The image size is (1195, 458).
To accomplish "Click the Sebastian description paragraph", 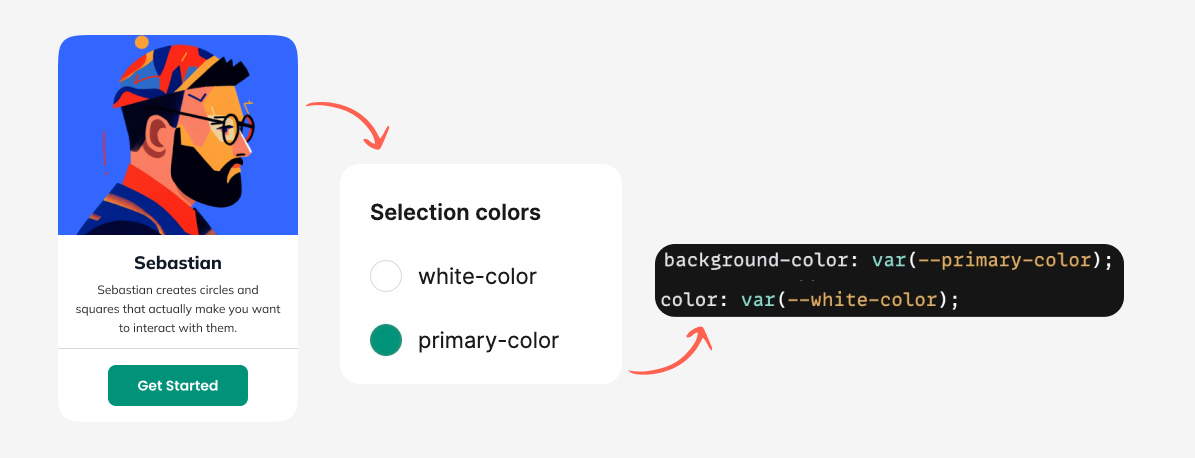I will click(x=178, y=308).
